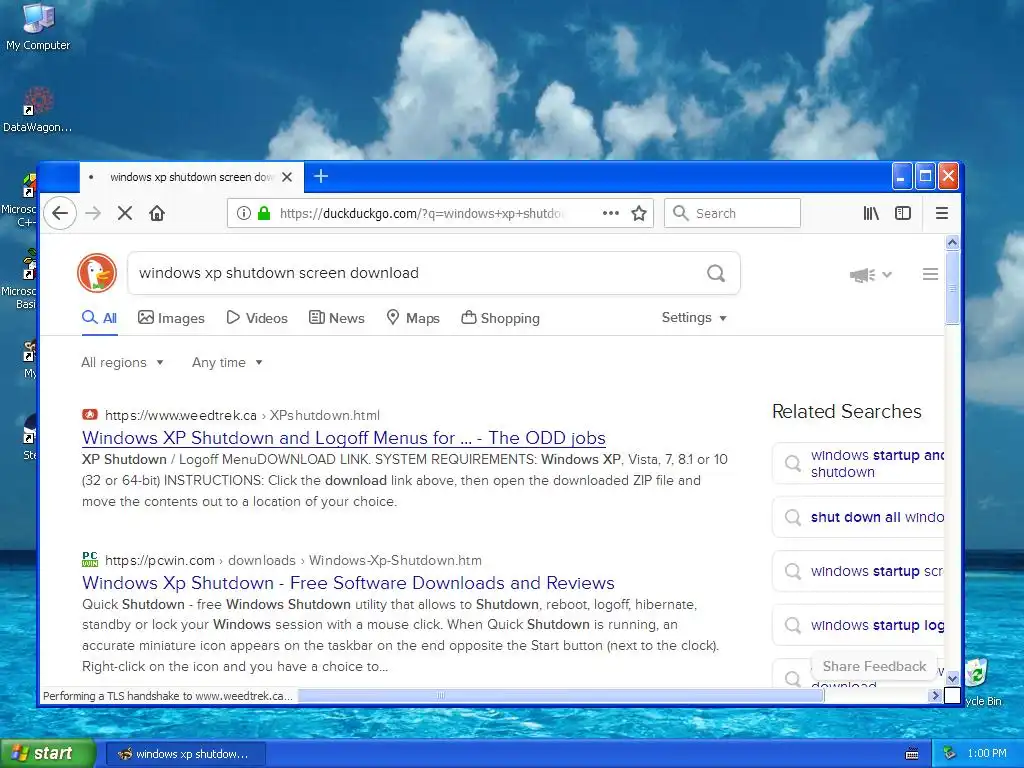
Task: Click the magnifier in DuckDuckGo search box
Action: pos(716,273)
